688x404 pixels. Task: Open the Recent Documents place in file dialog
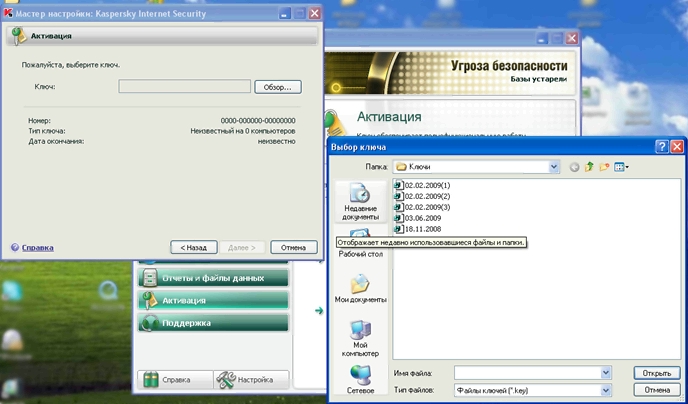(360, 201)
